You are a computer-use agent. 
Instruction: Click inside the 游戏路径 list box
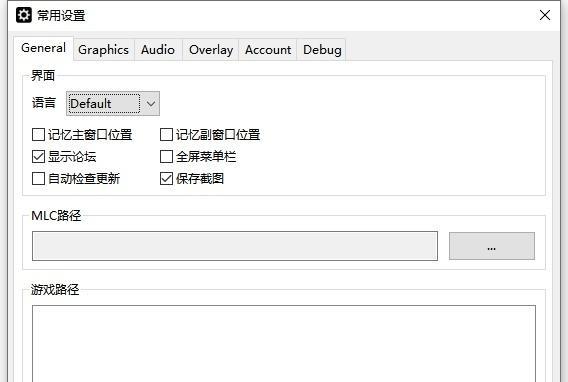(x=284, y=344)
